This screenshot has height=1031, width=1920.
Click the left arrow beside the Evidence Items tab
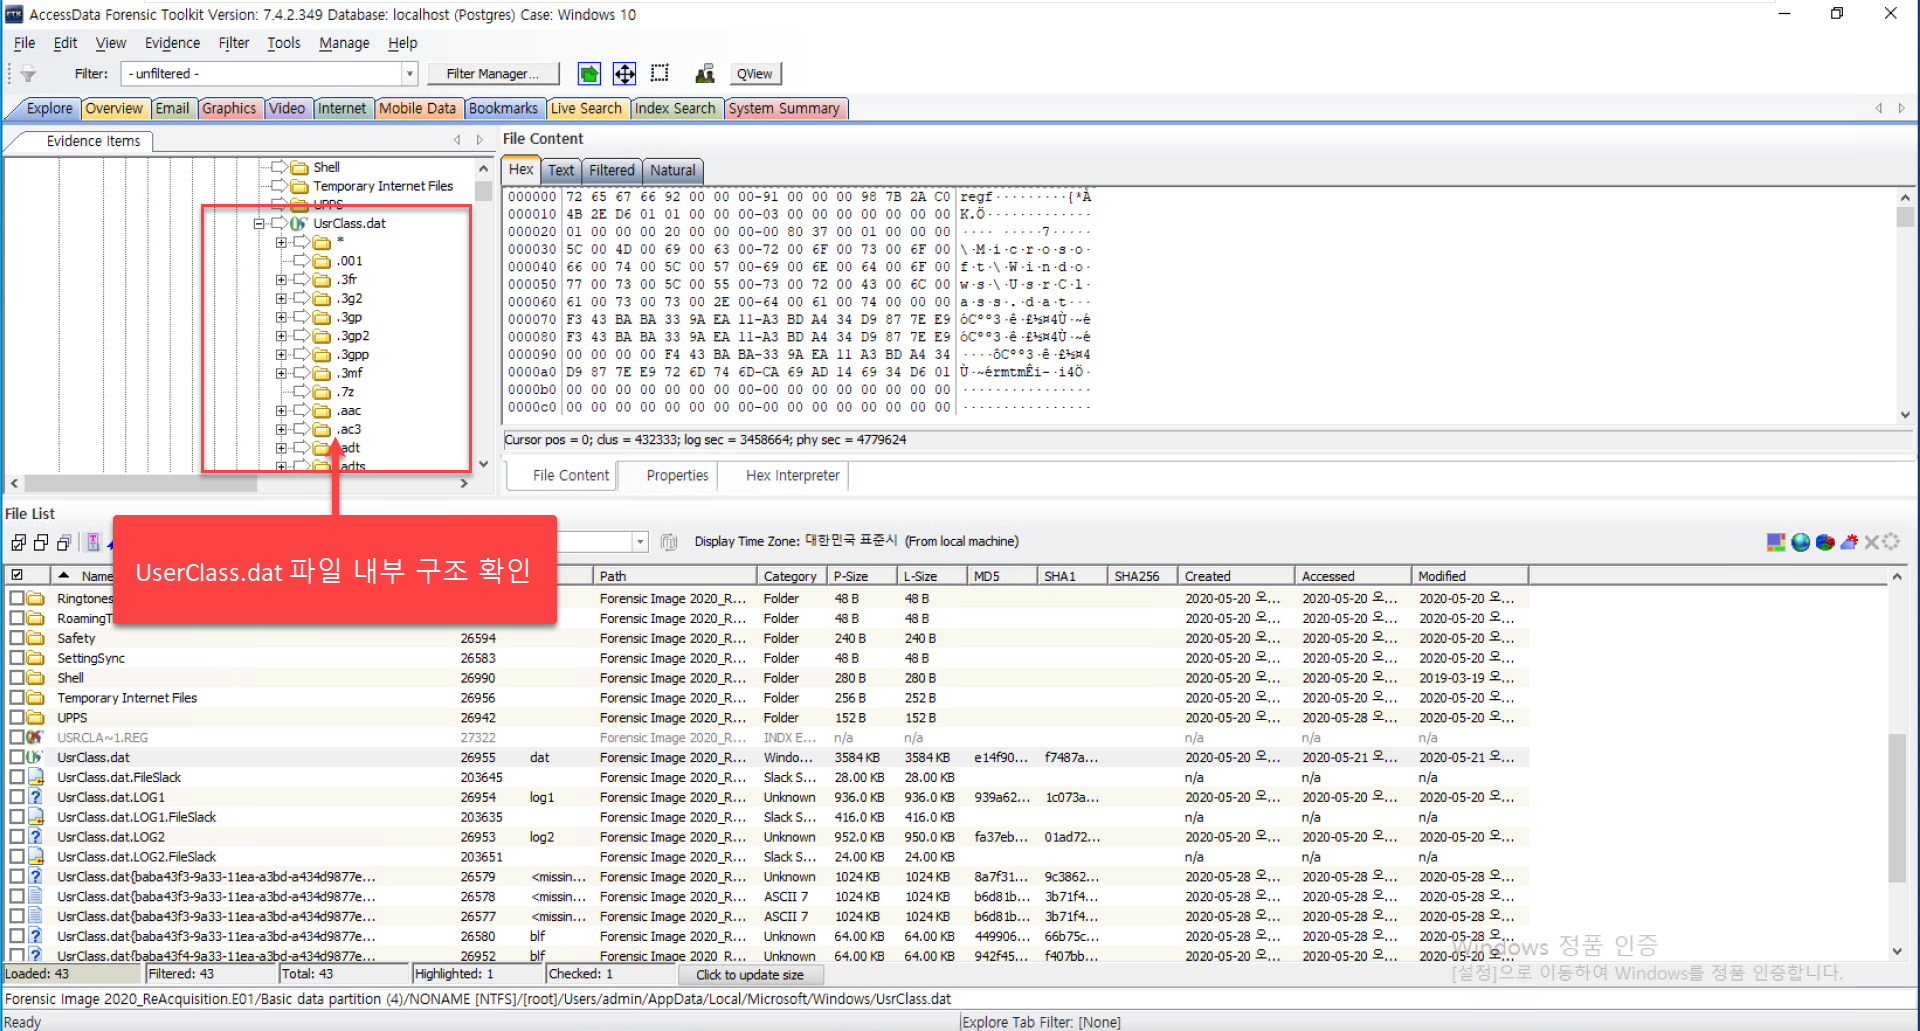pyautogui.click(x=458, y=140)
